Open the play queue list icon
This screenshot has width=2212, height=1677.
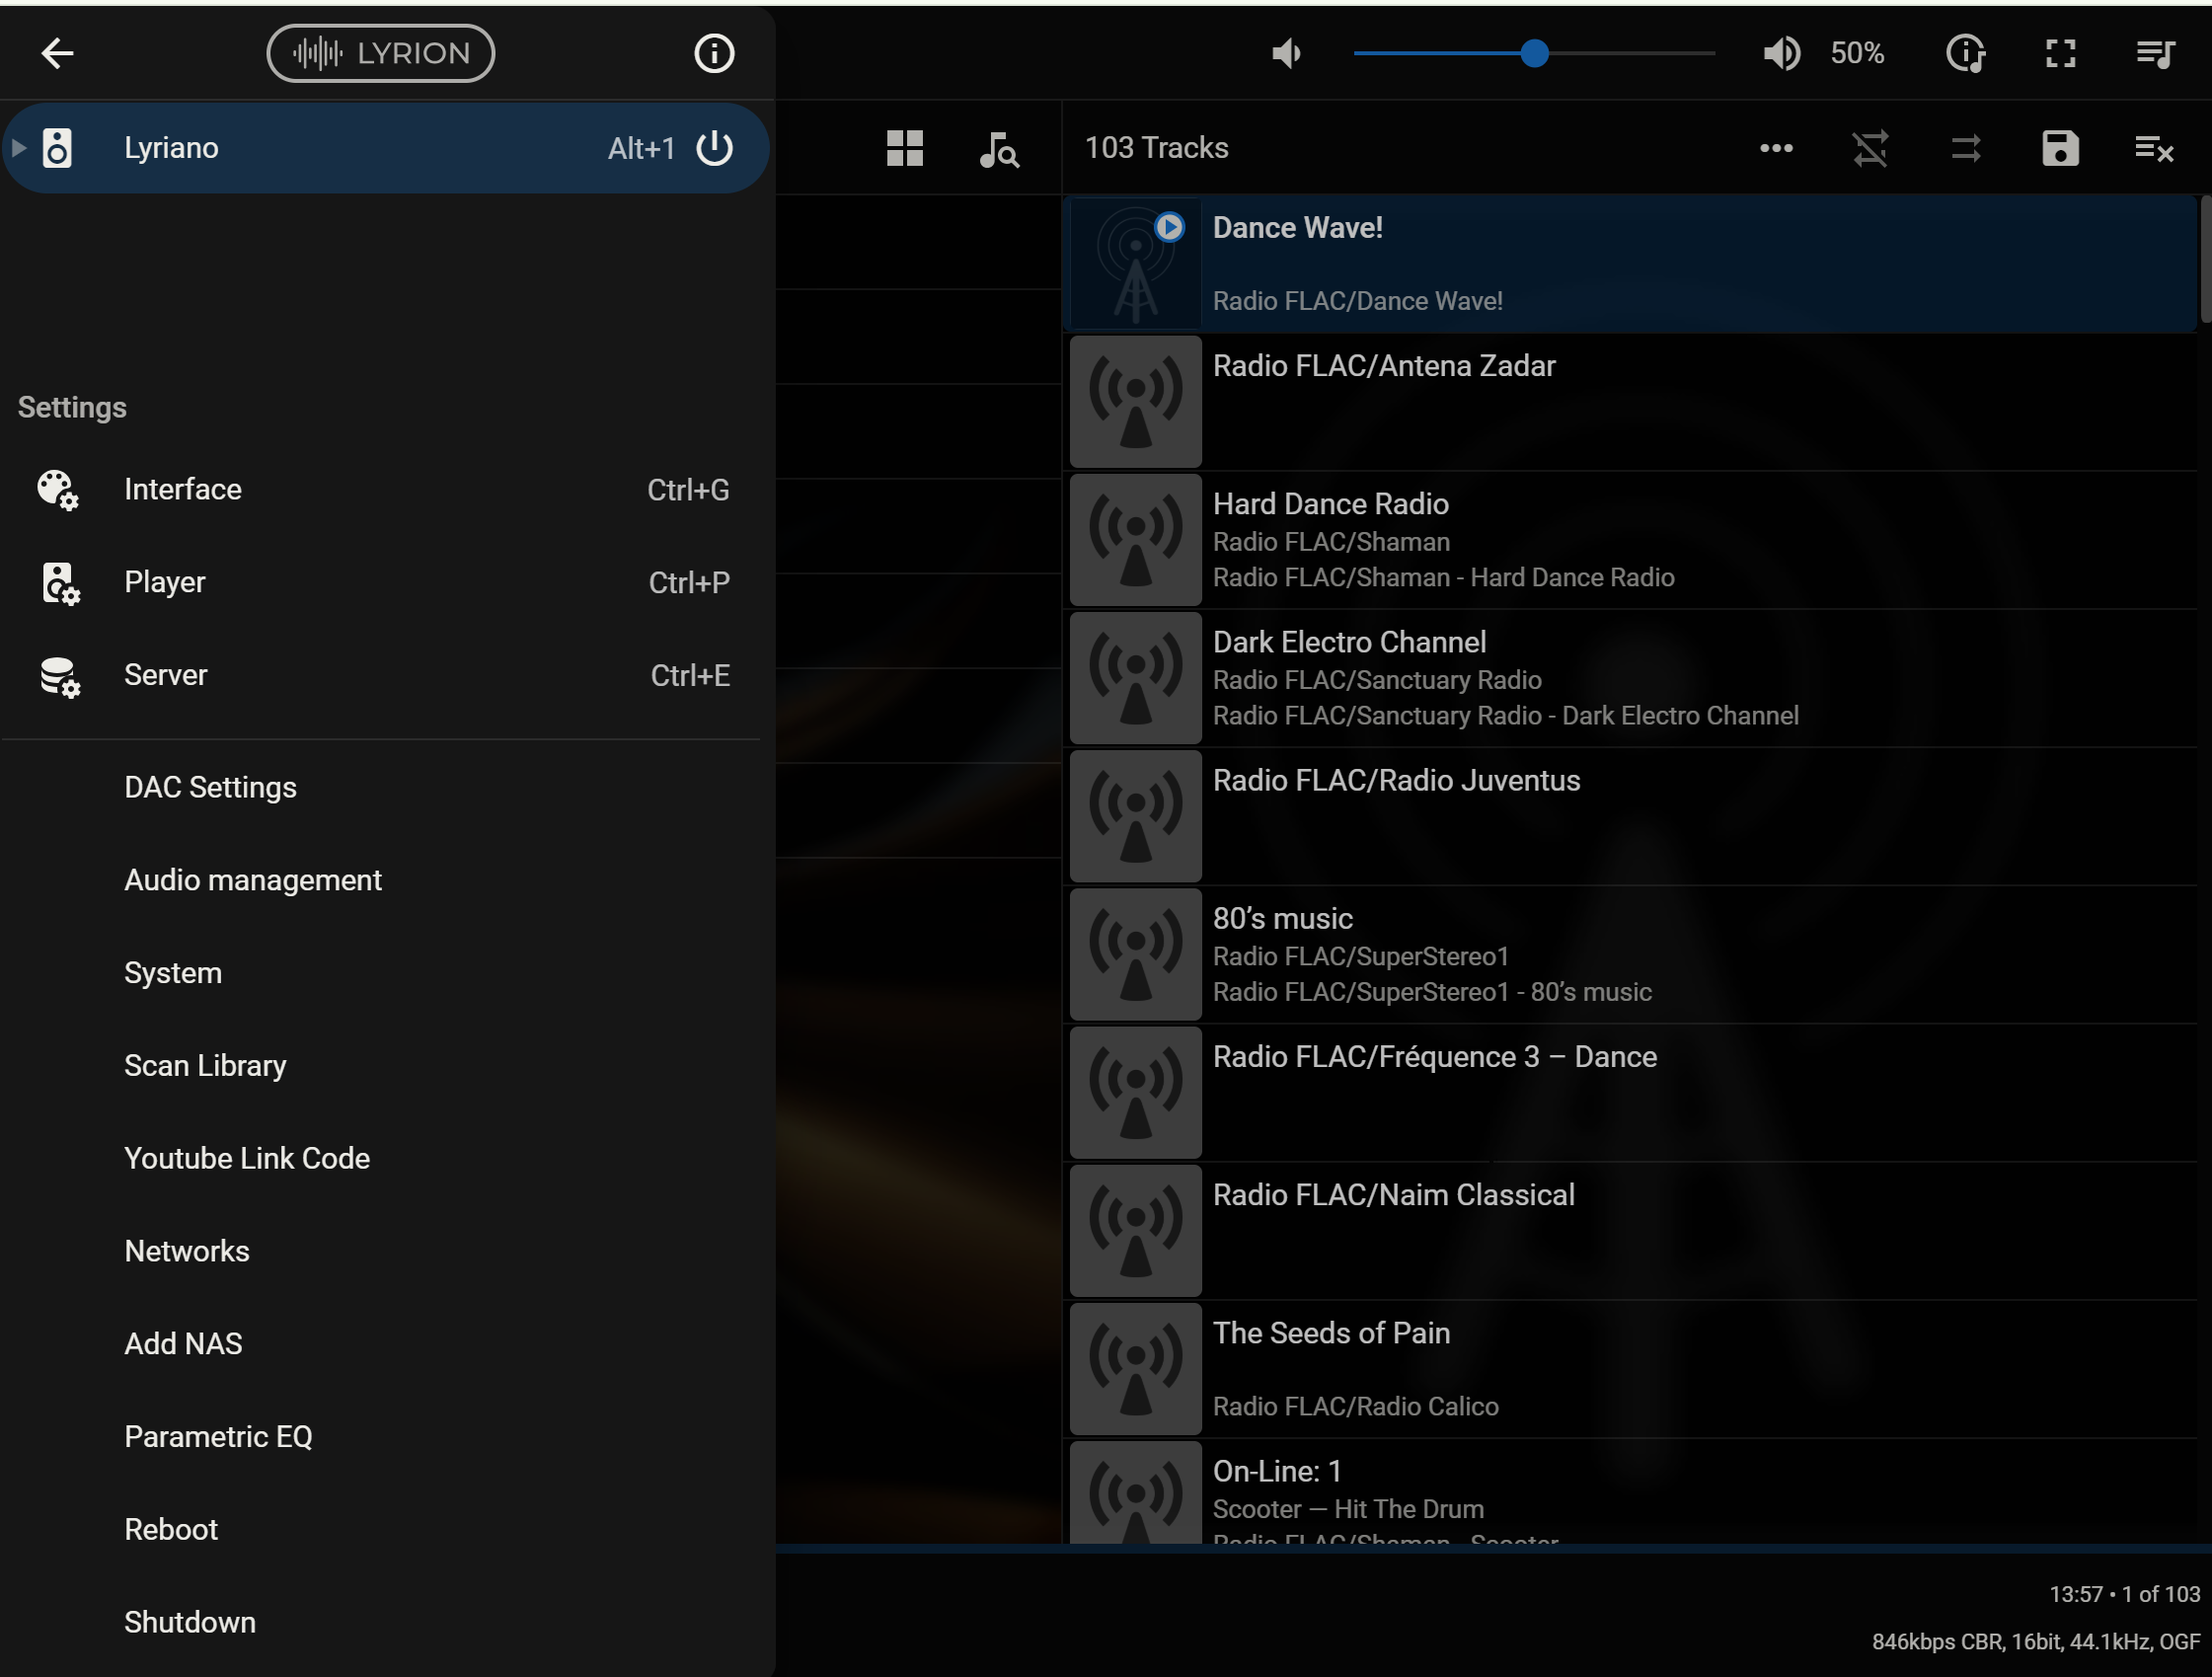pos(2155,53)
